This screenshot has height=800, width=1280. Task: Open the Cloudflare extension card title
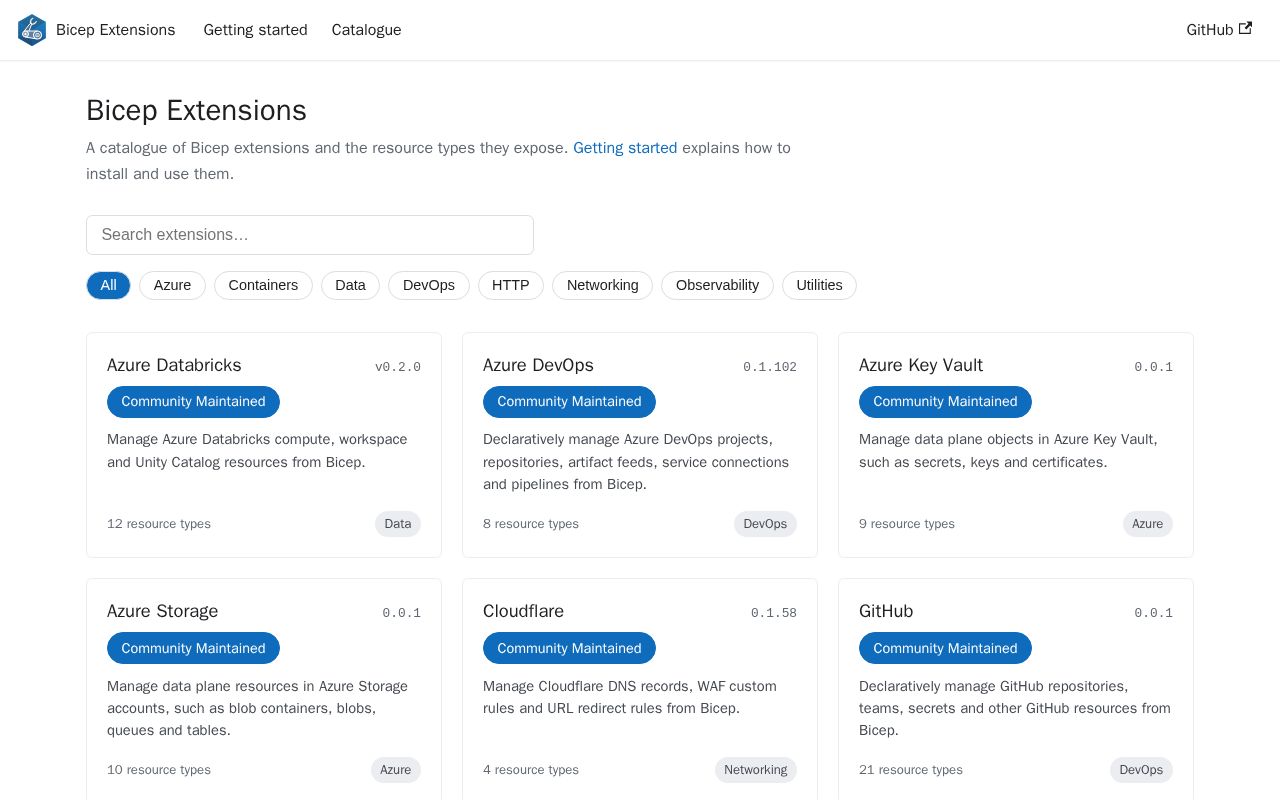pos(523,611)
